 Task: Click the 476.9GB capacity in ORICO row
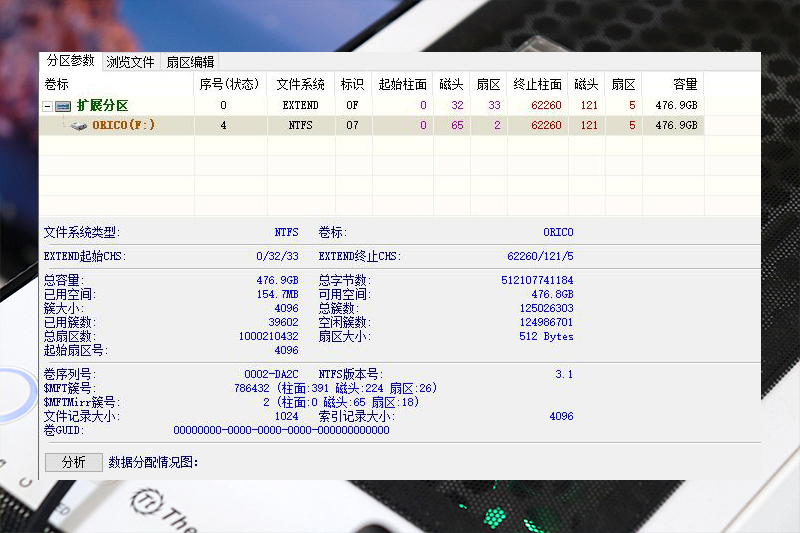tap(677, 125)
